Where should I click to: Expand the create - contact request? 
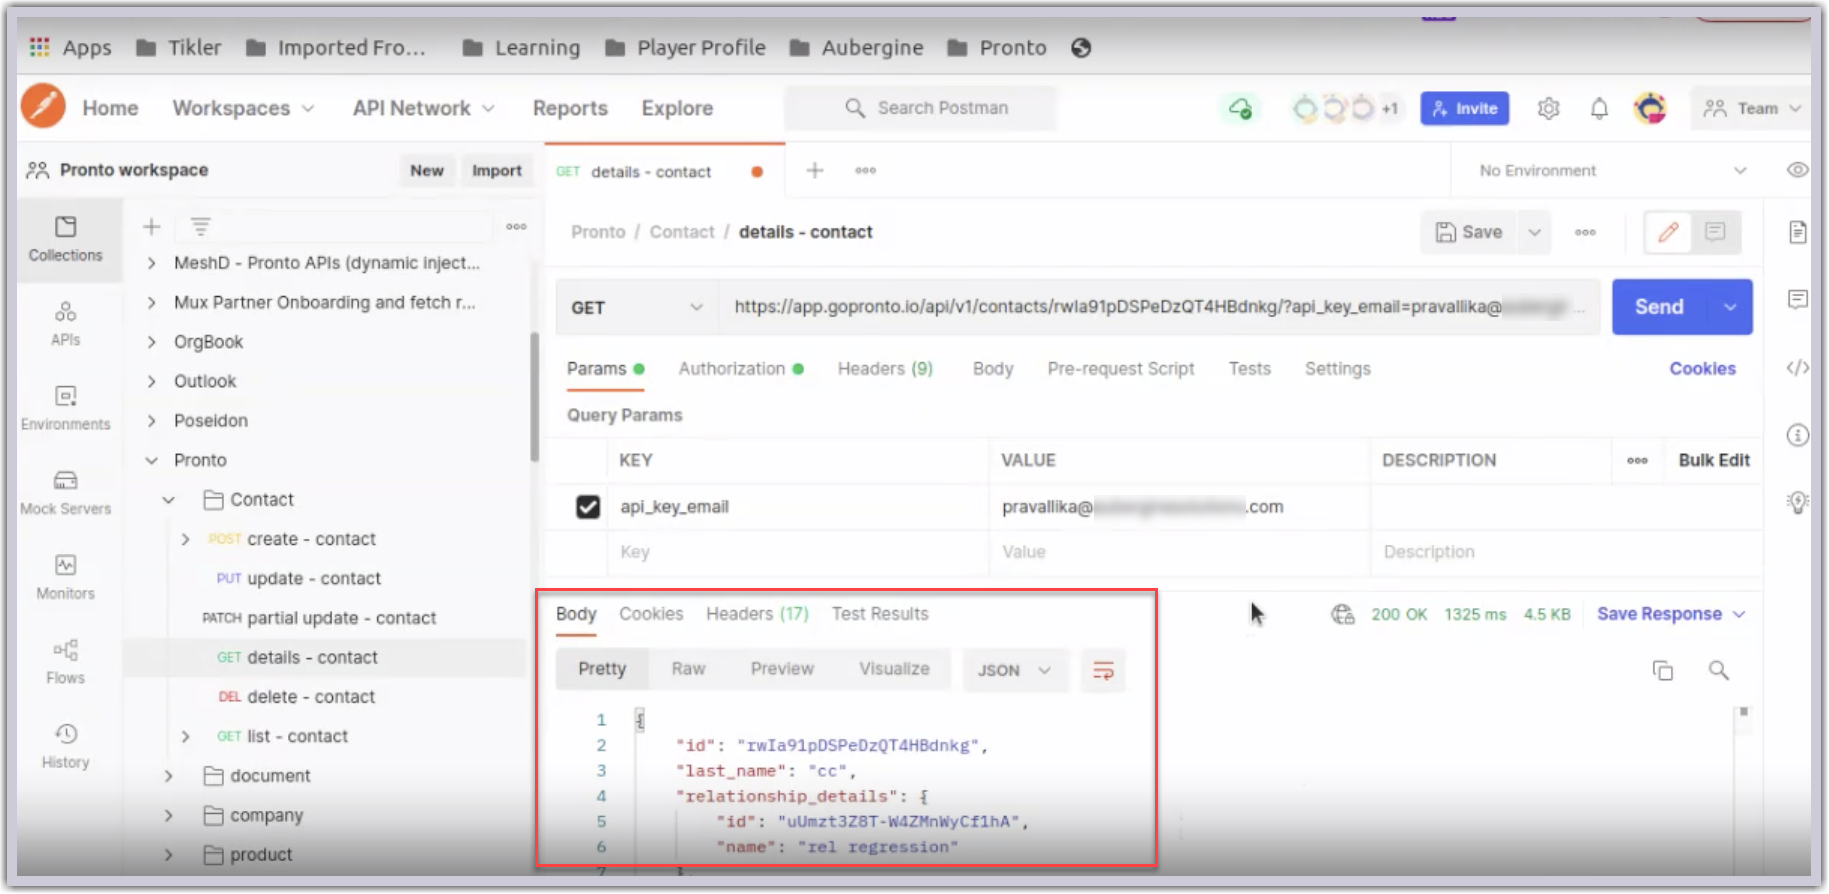tap(185, 539)
